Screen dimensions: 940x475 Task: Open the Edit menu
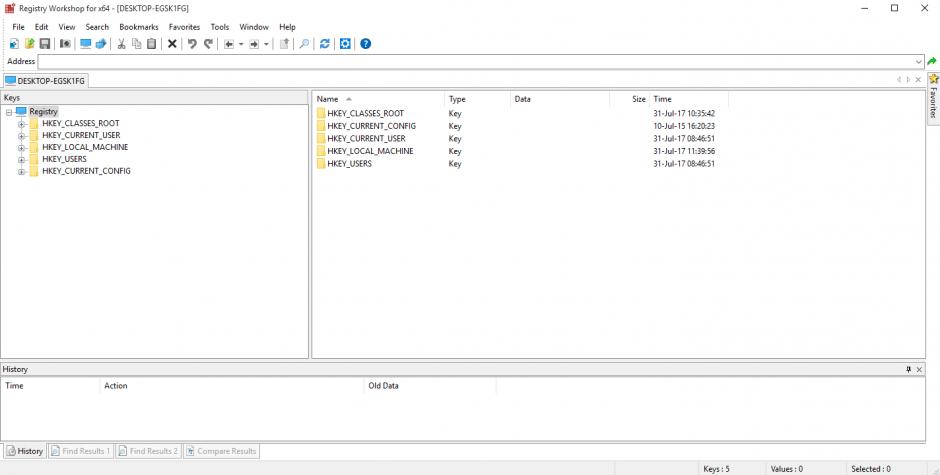pyautogui.click(x=41, y=27)
